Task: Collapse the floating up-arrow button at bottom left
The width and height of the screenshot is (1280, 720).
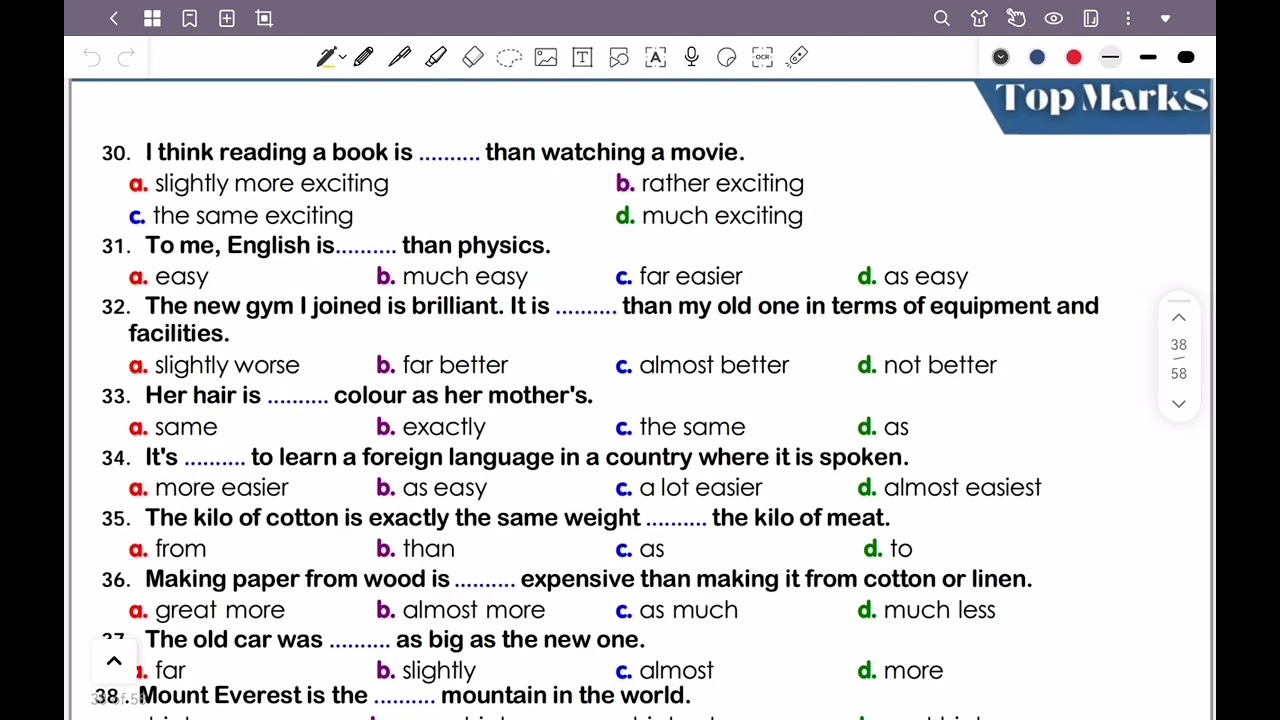Action: point(114,661)
